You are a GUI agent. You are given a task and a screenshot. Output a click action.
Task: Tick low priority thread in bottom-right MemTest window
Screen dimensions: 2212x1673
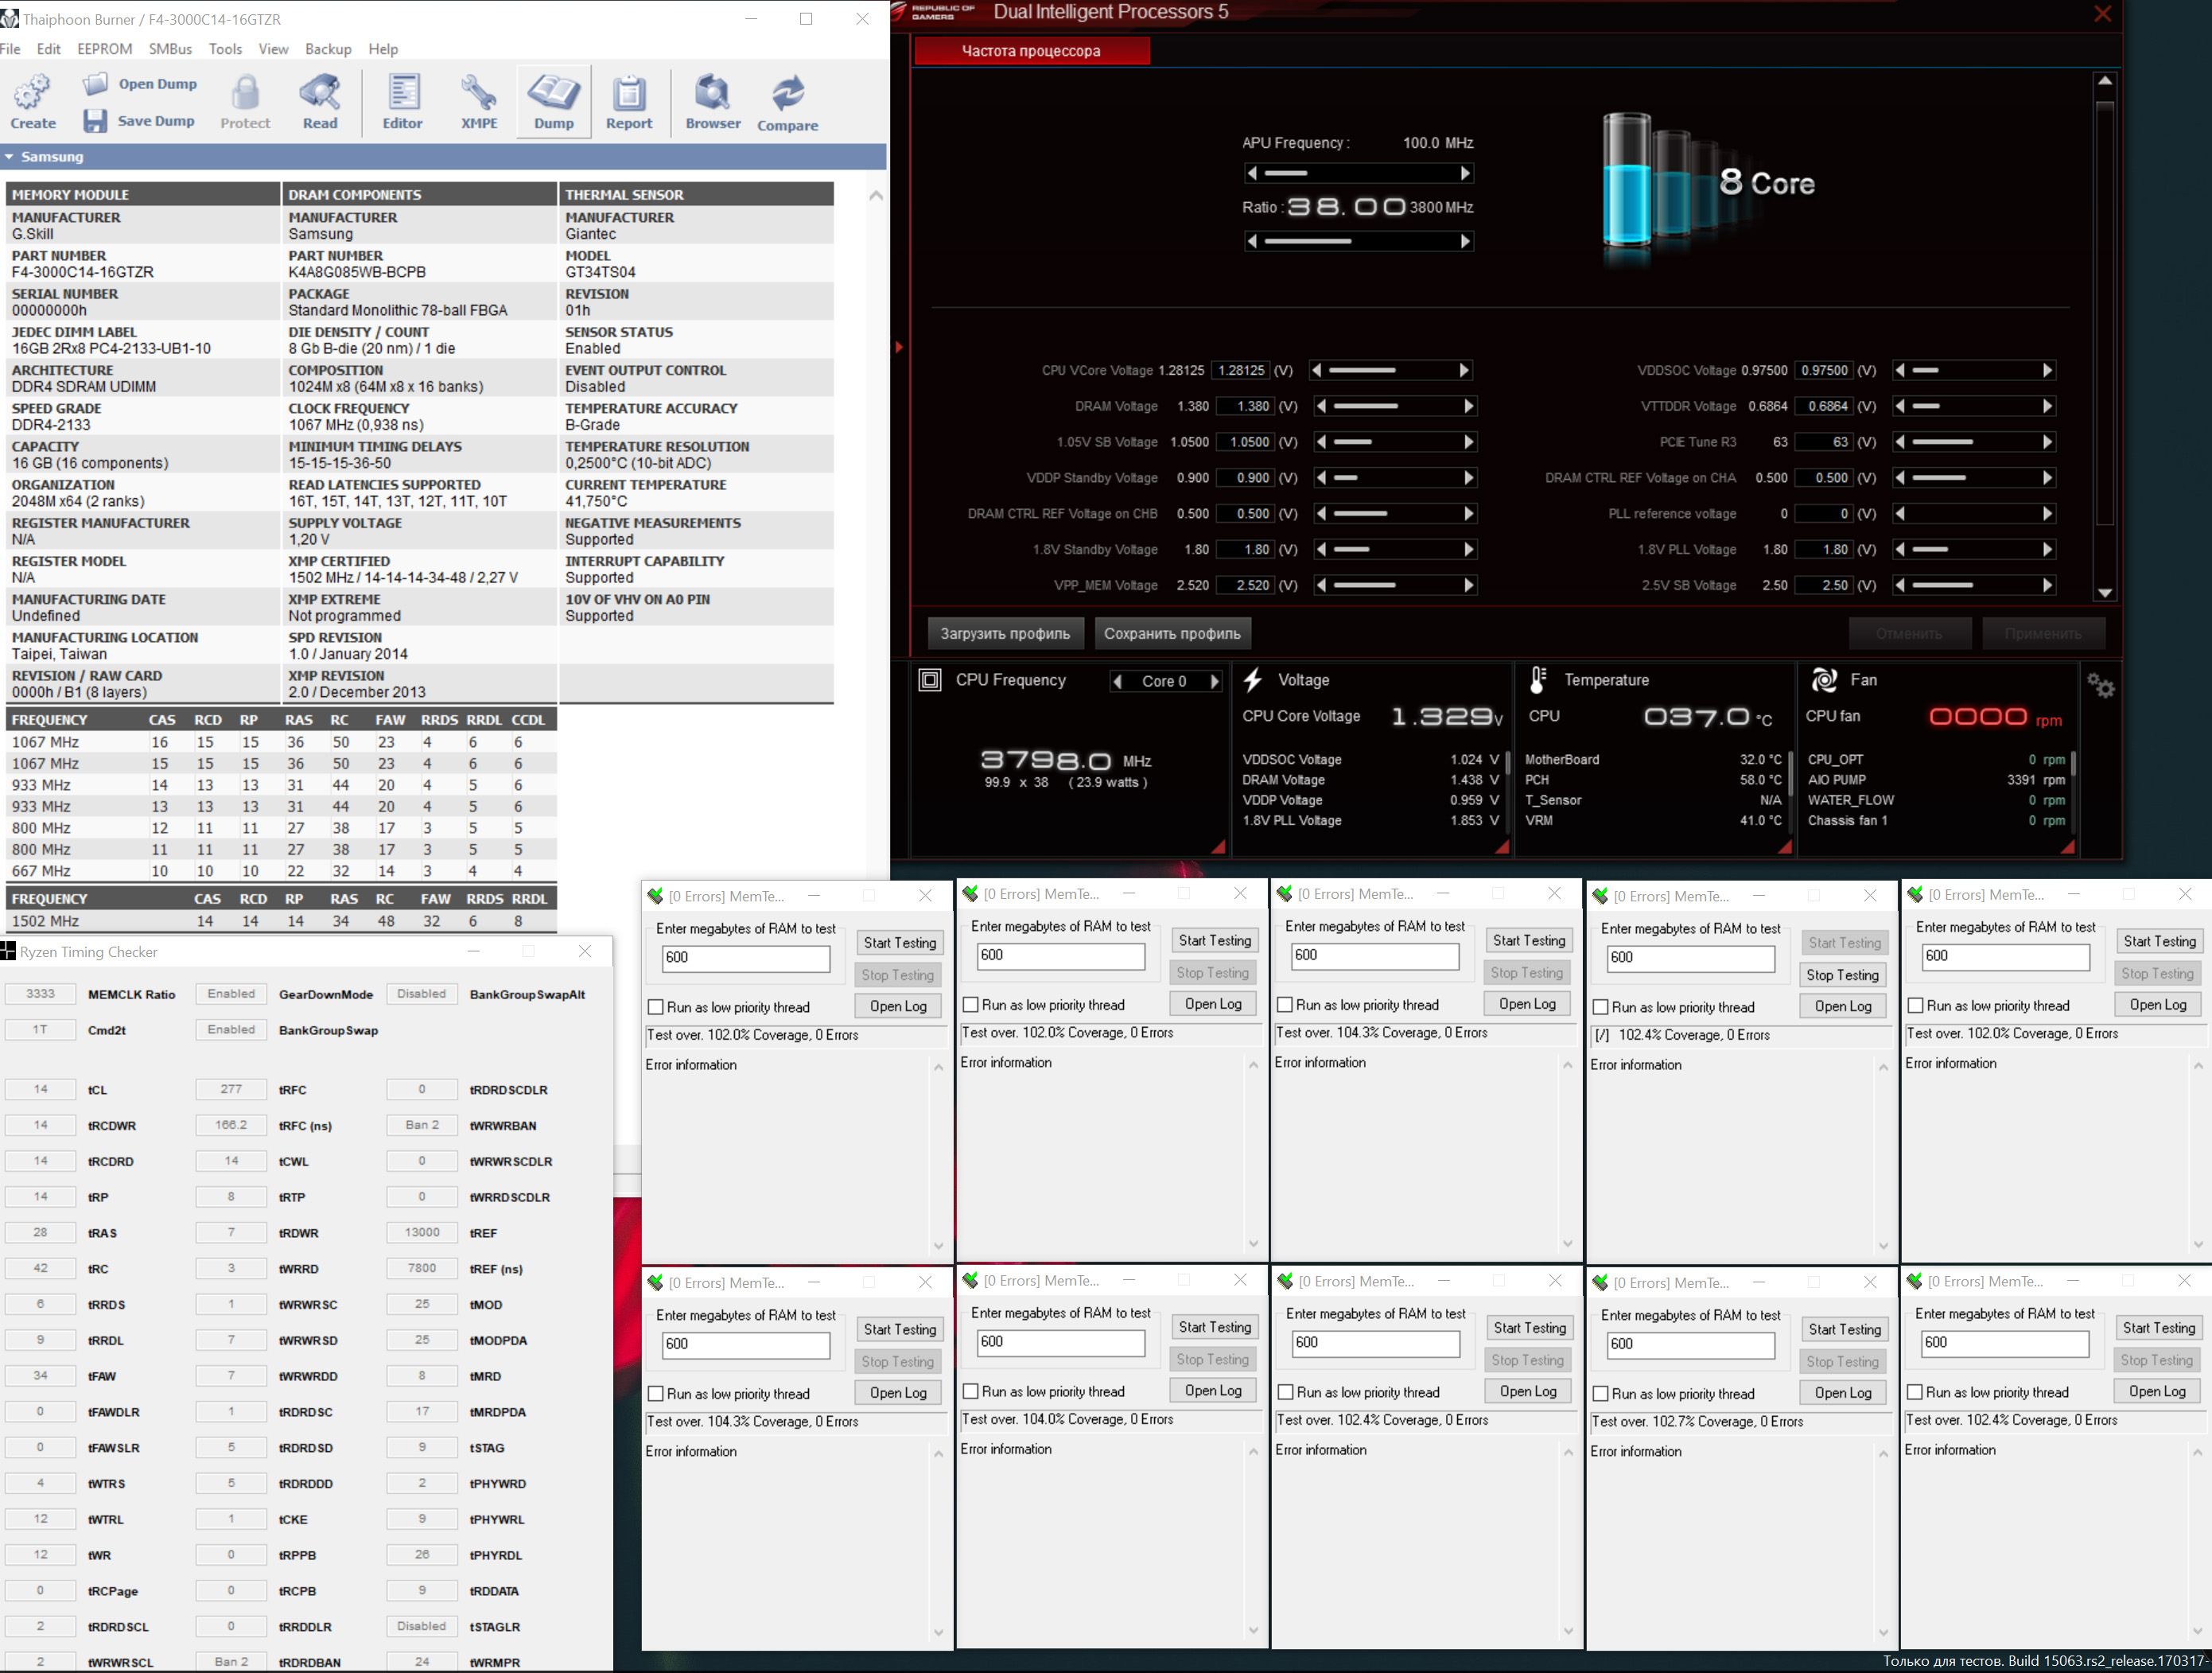[x=1915, y=1392]
